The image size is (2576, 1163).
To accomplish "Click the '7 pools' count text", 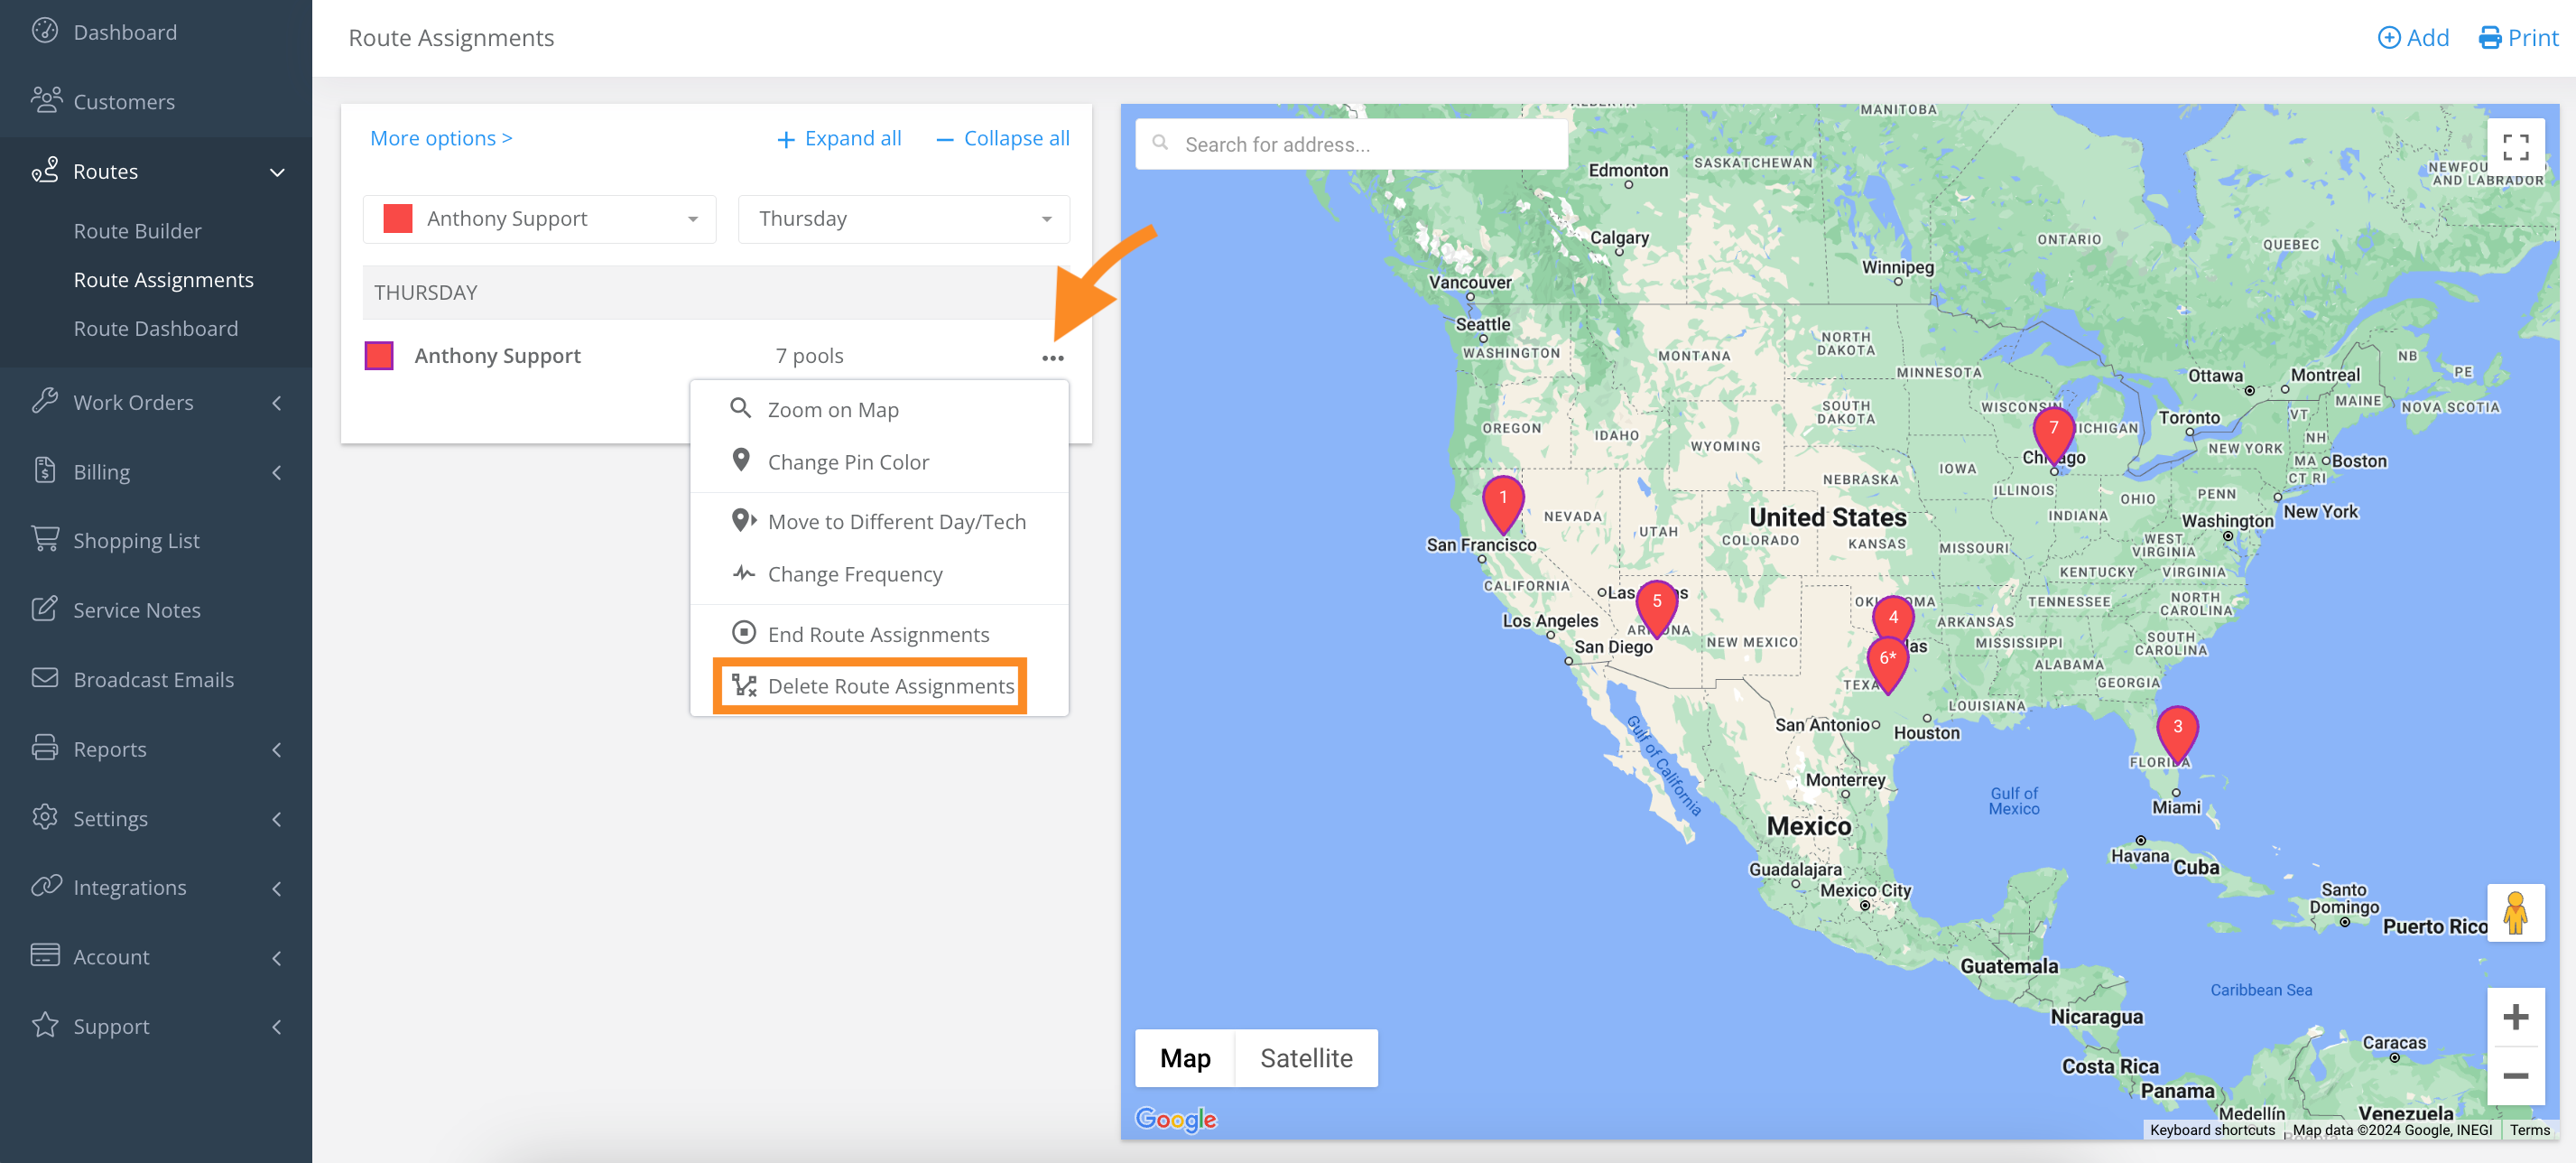I will (x=809, y=355).
